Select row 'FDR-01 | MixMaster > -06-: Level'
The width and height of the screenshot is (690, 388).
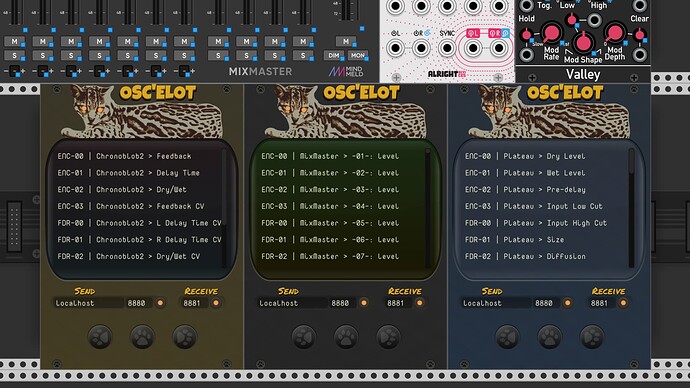point(330,240)
